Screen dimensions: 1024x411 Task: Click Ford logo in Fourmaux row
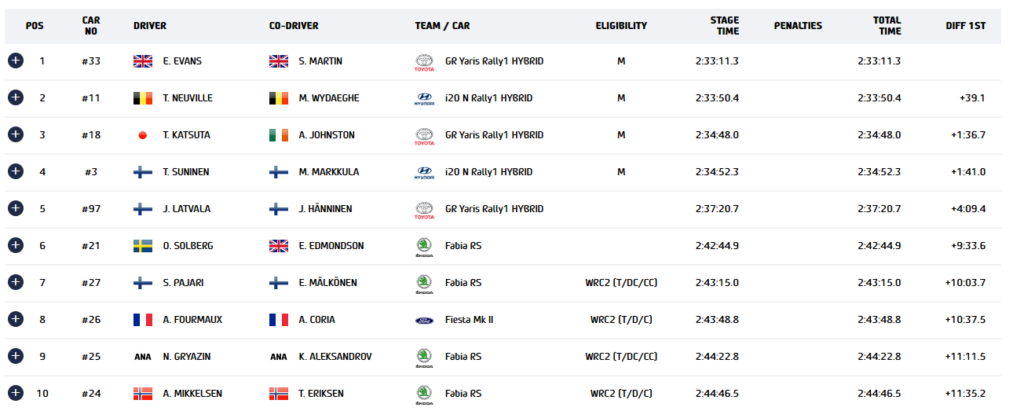[x=424, y=320]
